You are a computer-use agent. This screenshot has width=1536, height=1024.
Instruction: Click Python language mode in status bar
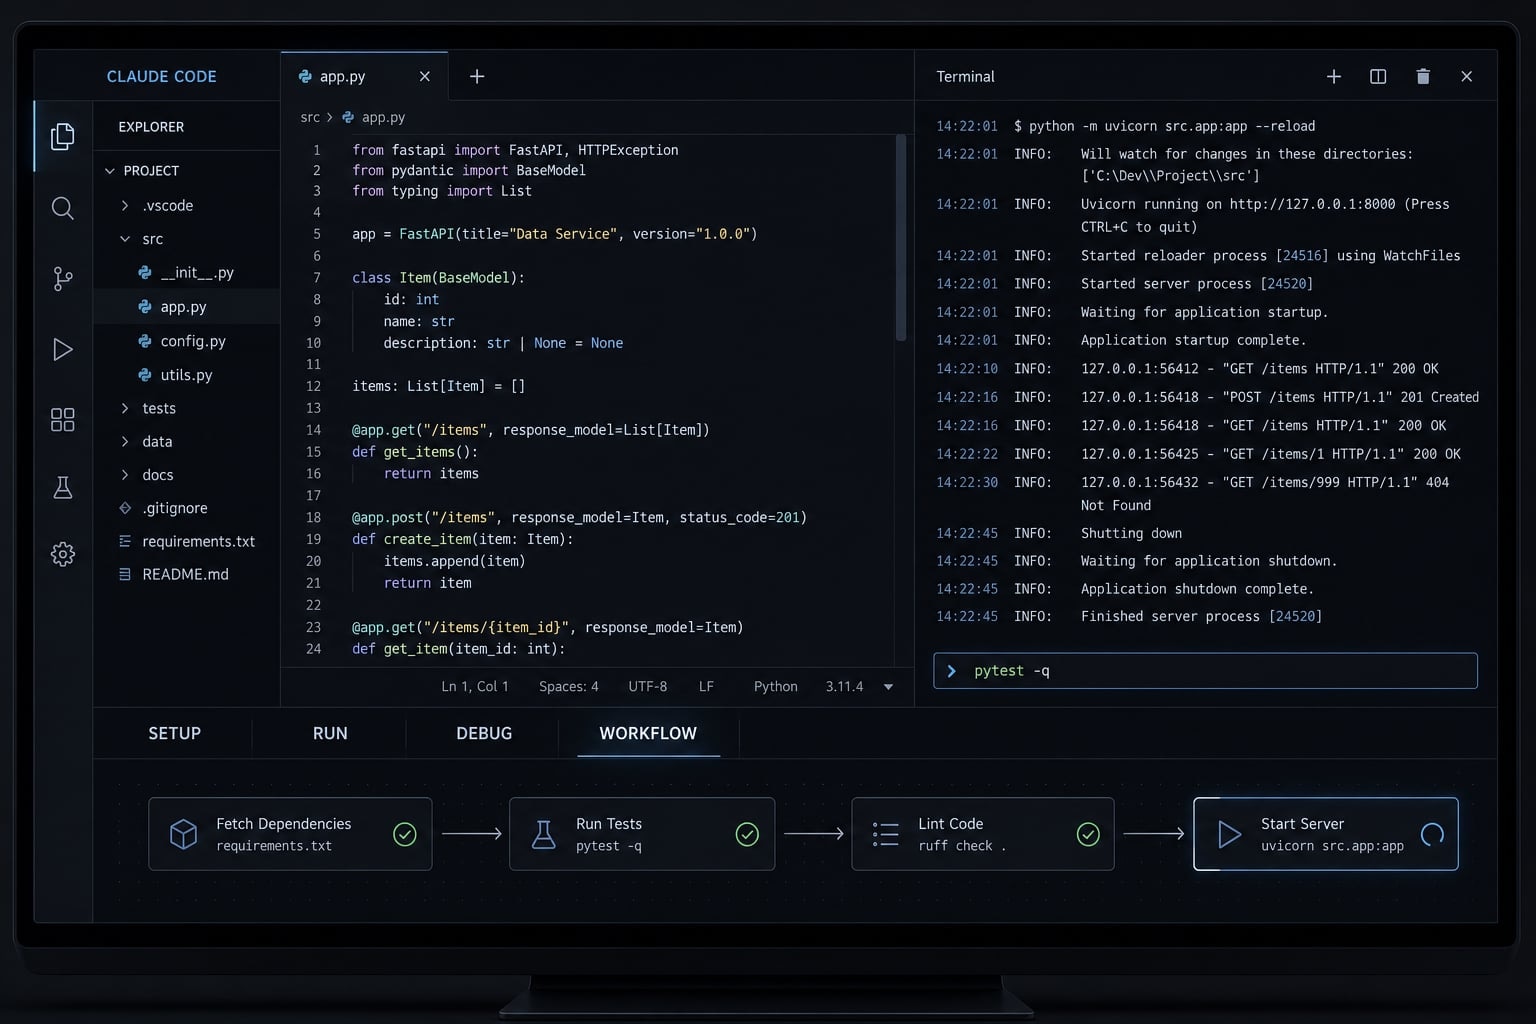click(776, 687)
